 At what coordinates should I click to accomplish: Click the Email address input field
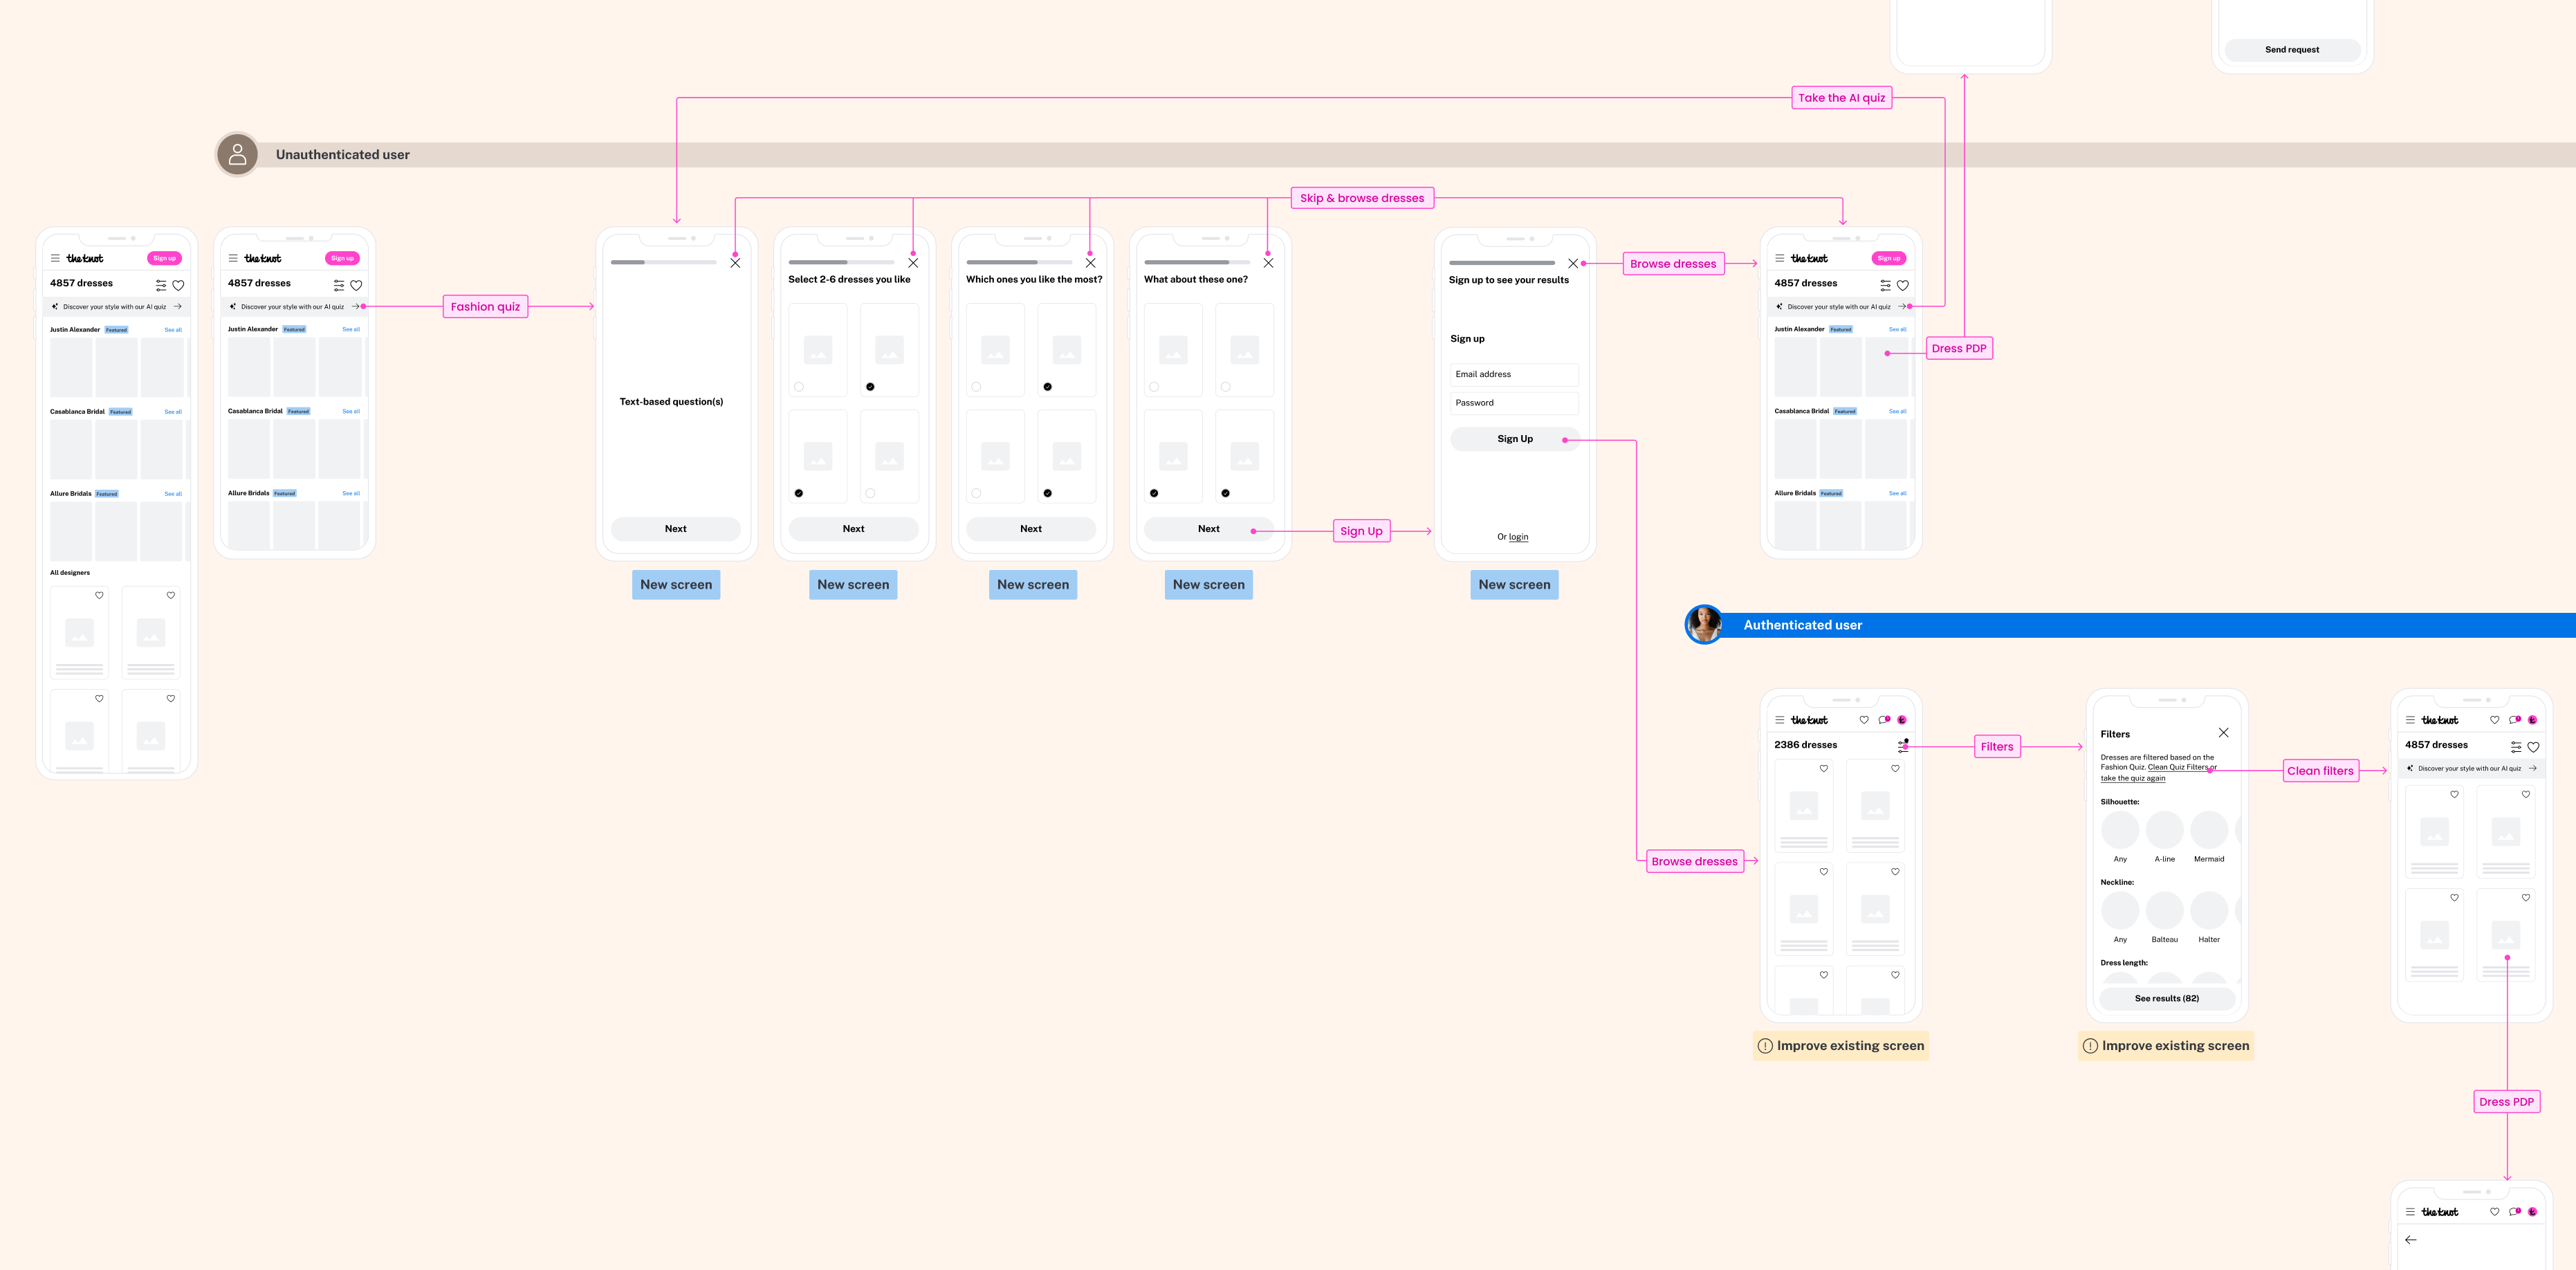point(1514,374)
